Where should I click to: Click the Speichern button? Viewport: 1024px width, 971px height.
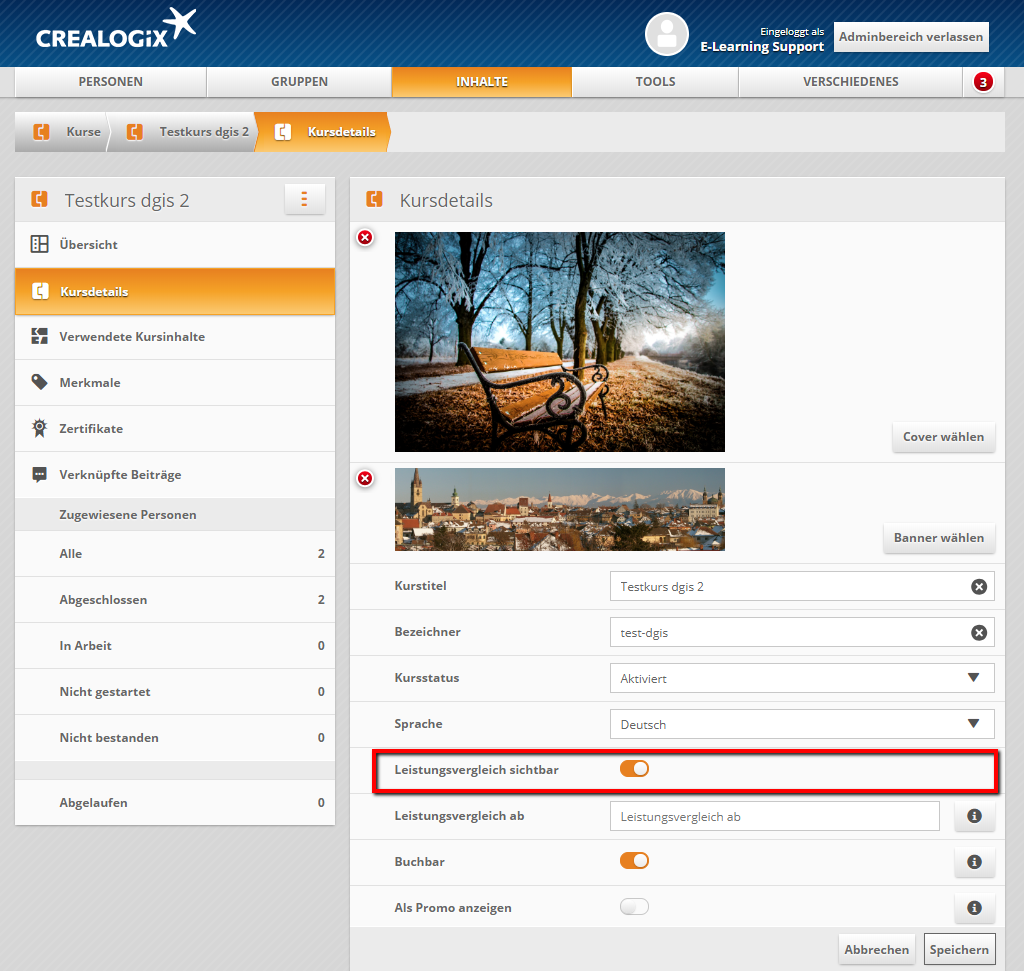[959, 950]
